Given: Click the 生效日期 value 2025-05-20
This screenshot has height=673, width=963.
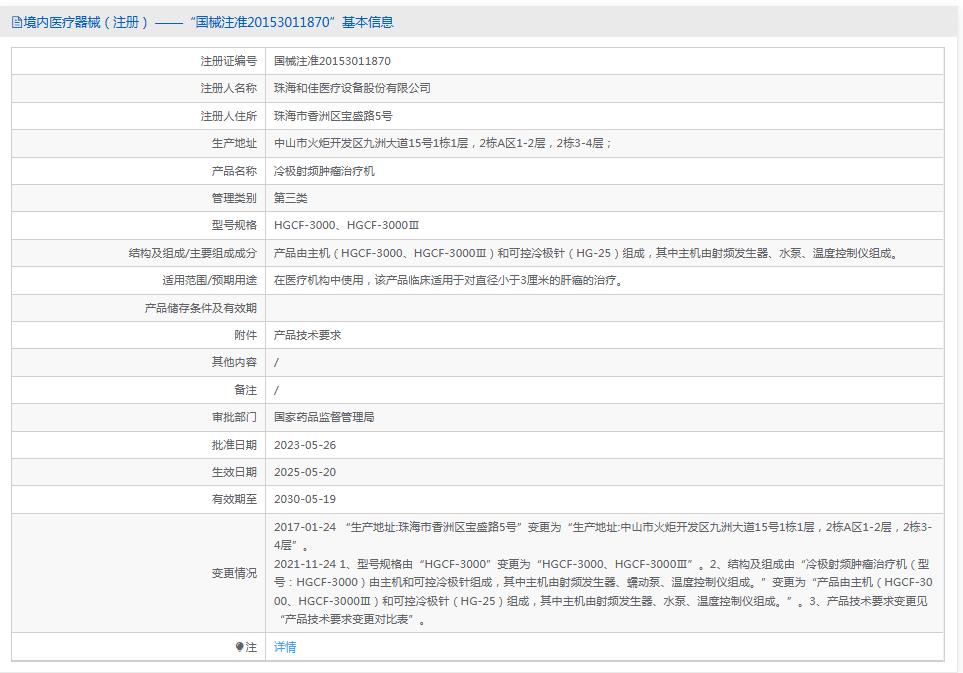Looking at the screenshot, I should click(303, 471).
